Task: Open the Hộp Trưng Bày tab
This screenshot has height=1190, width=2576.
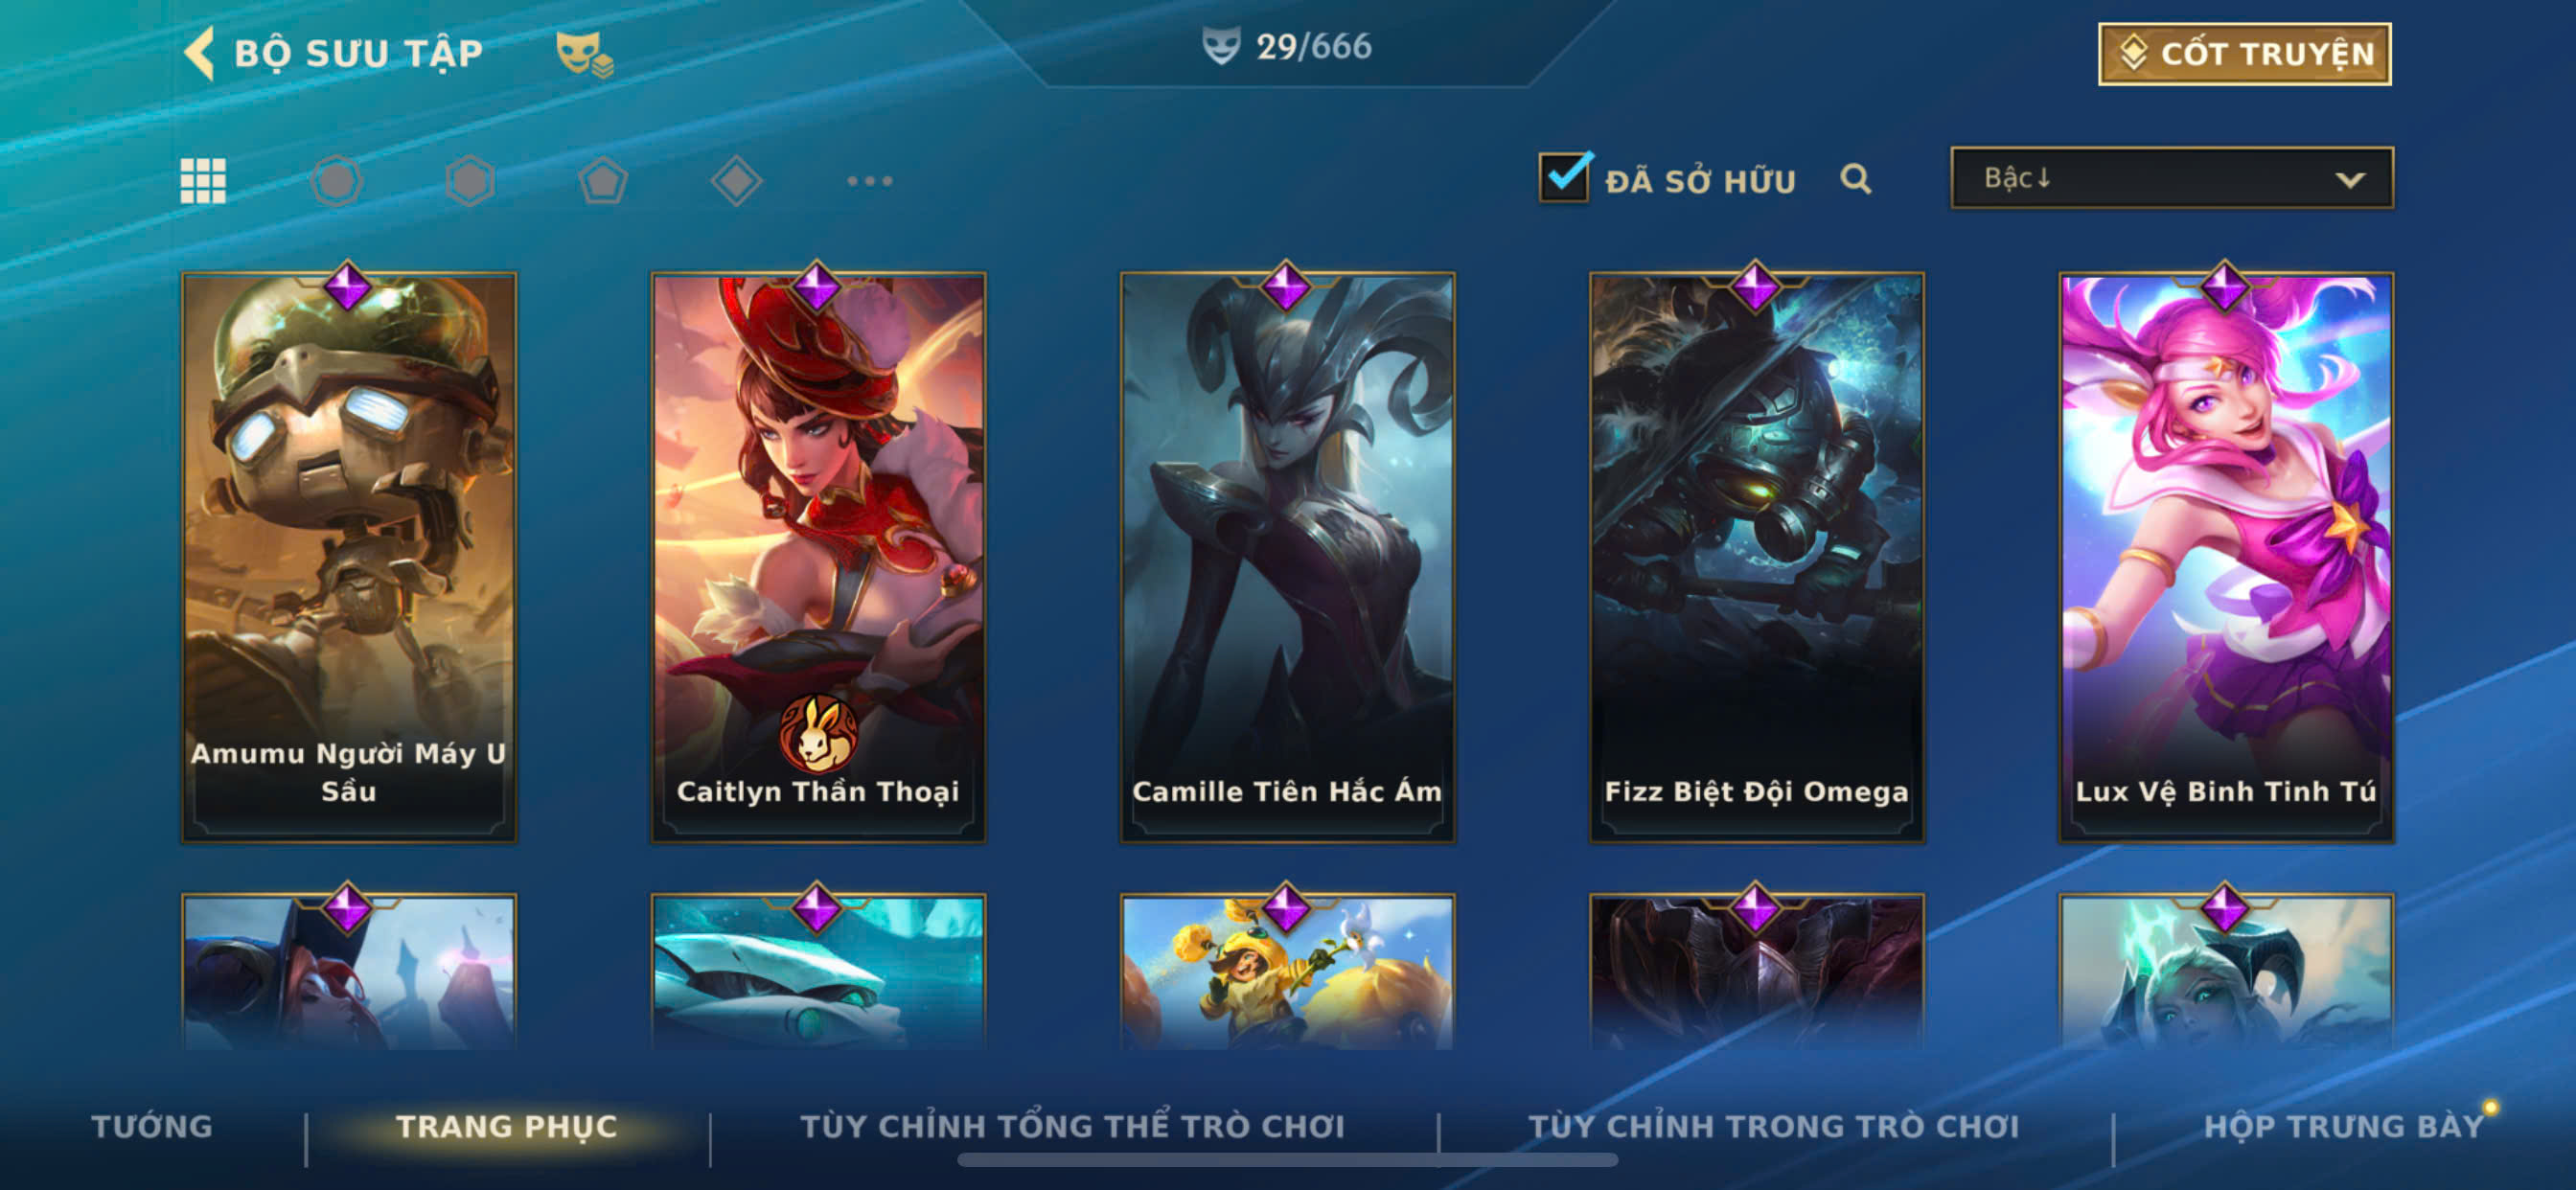Action: coord(2344,1126)
